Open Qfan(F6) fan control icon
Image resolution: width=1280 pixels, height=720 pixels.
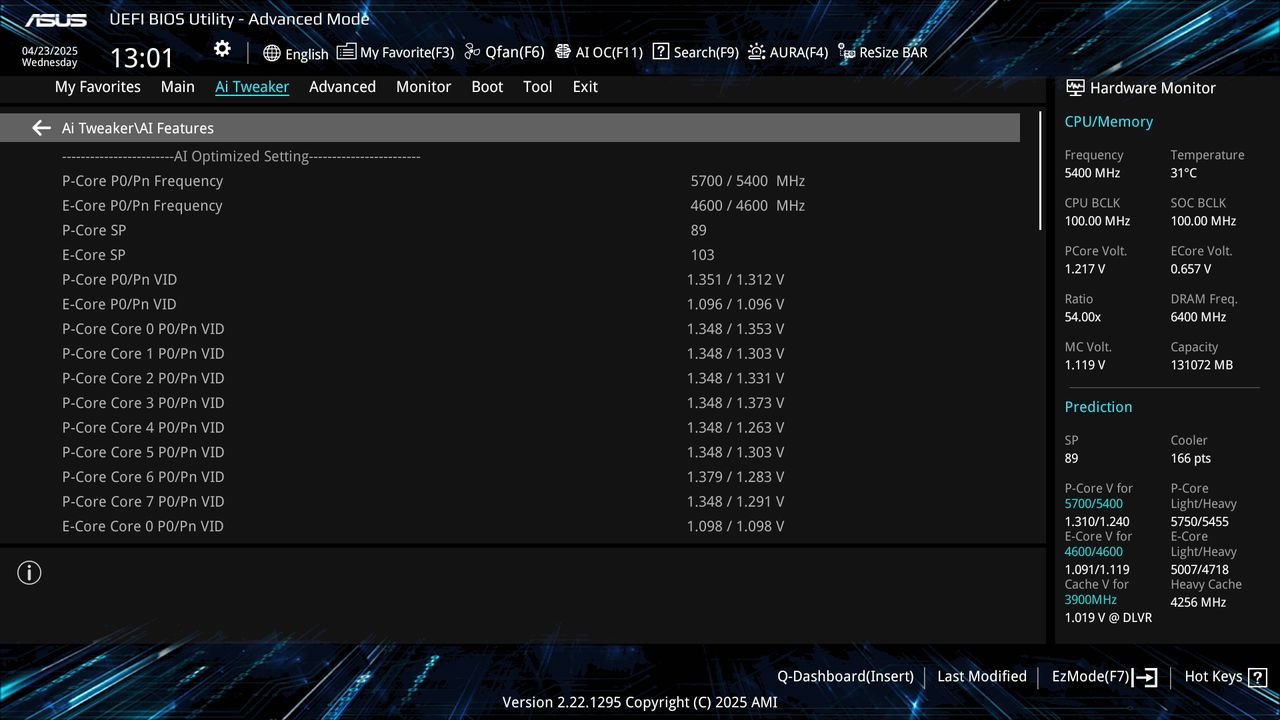pyautogui.click(x=472, y=51)
